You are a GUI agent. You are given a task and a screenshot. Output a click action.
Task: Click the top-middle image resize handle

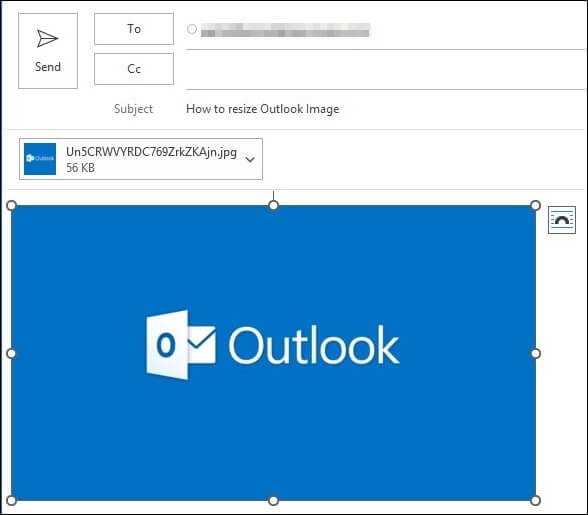(273, 205)
